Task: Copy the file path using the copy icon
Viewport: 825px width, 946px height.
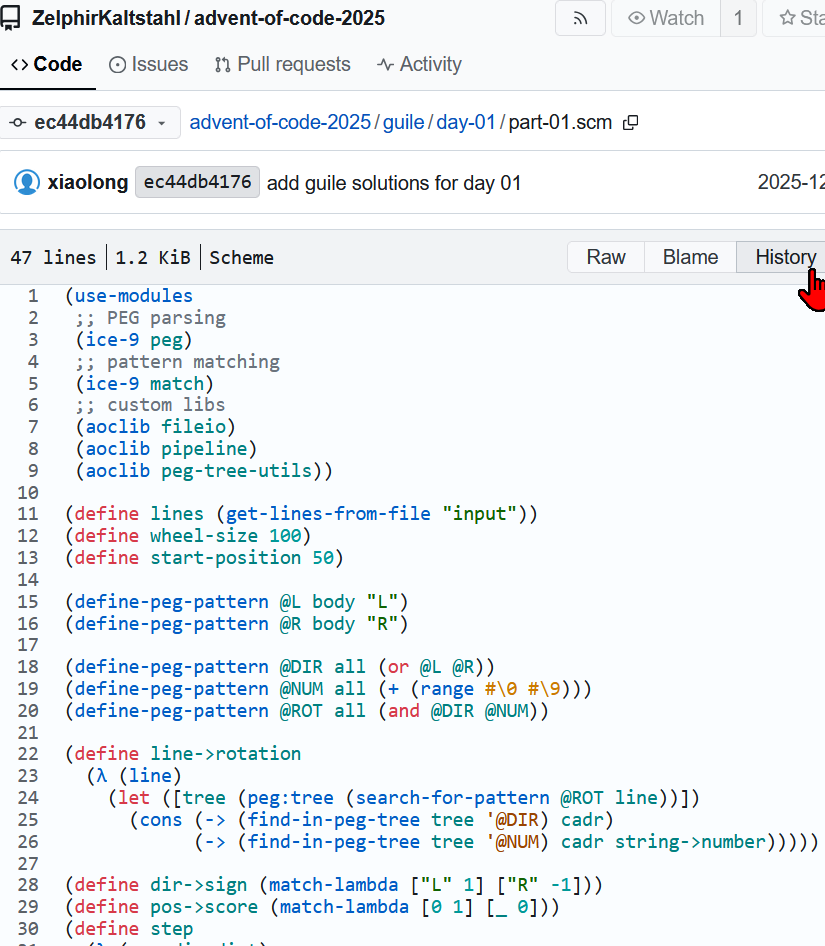Action: pyautogui.click(x=630, y=121)
